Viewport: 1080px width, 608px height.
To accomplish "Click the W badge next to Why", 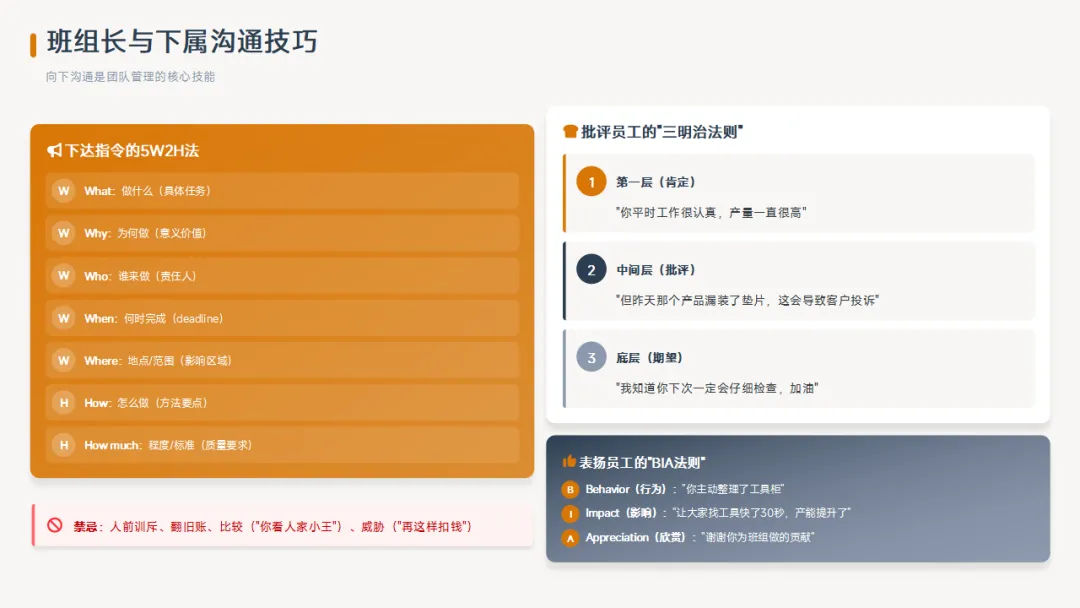I will click(64, 233).
